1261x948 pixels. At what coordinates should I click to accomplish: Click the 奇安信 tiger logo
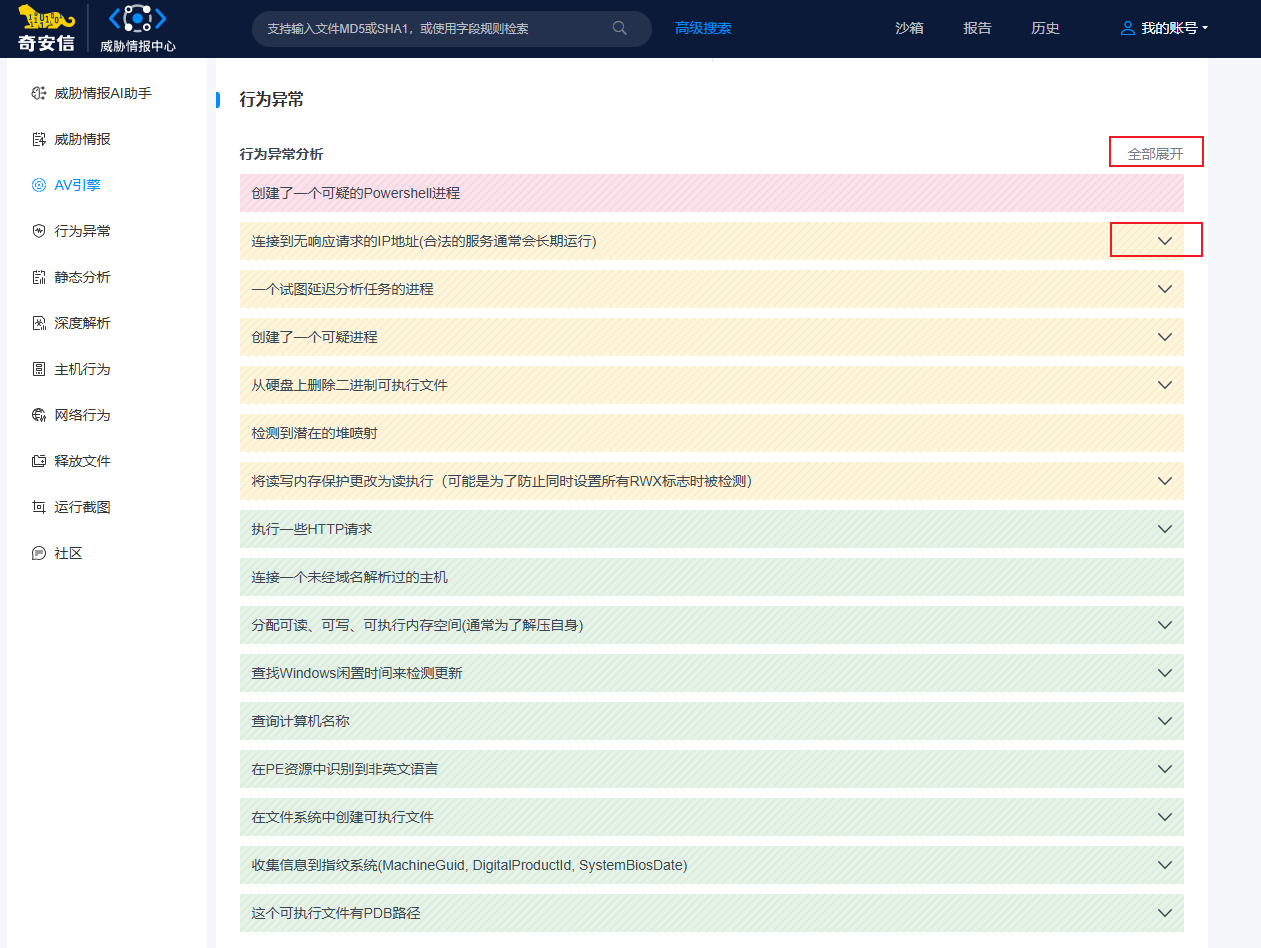click(47, 27)
